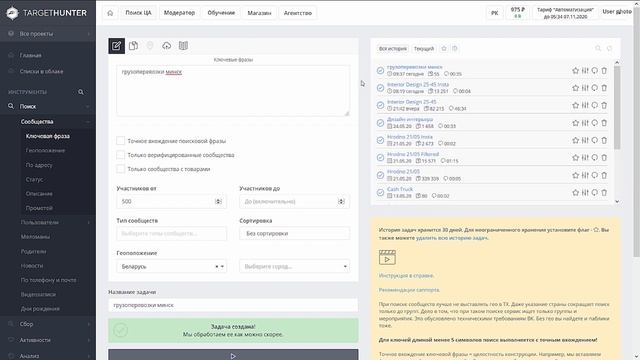
Task: Select 'Геоположение' in the sidebar
Action: (45, 151)
